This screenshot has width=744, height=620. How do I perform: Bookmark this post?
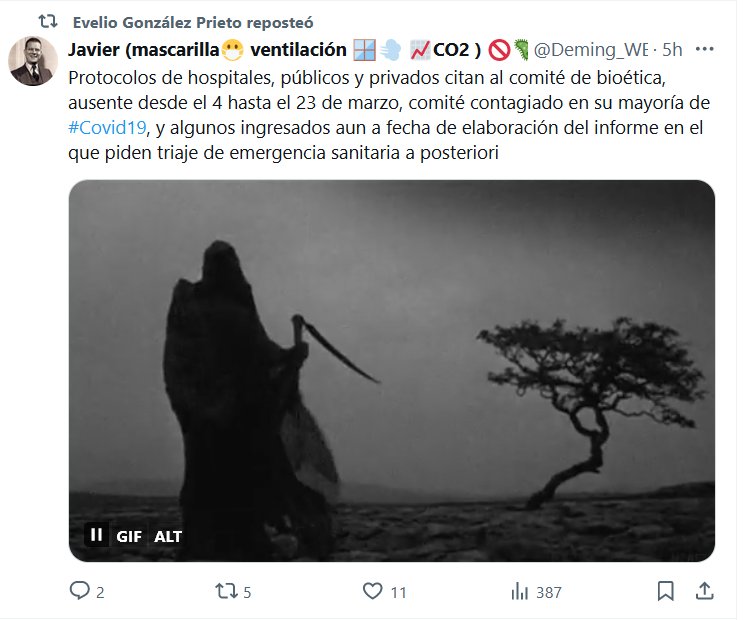665,592
